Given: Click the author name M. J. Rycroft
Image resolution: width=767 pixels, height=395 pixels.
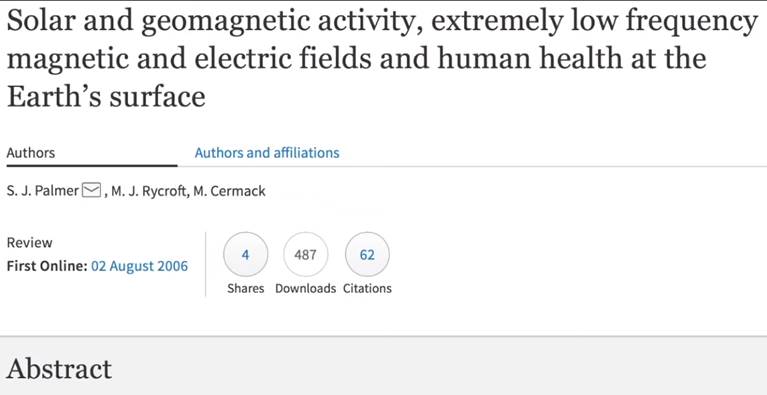Looking at the screenshot, I should click(x=150, y=191).
